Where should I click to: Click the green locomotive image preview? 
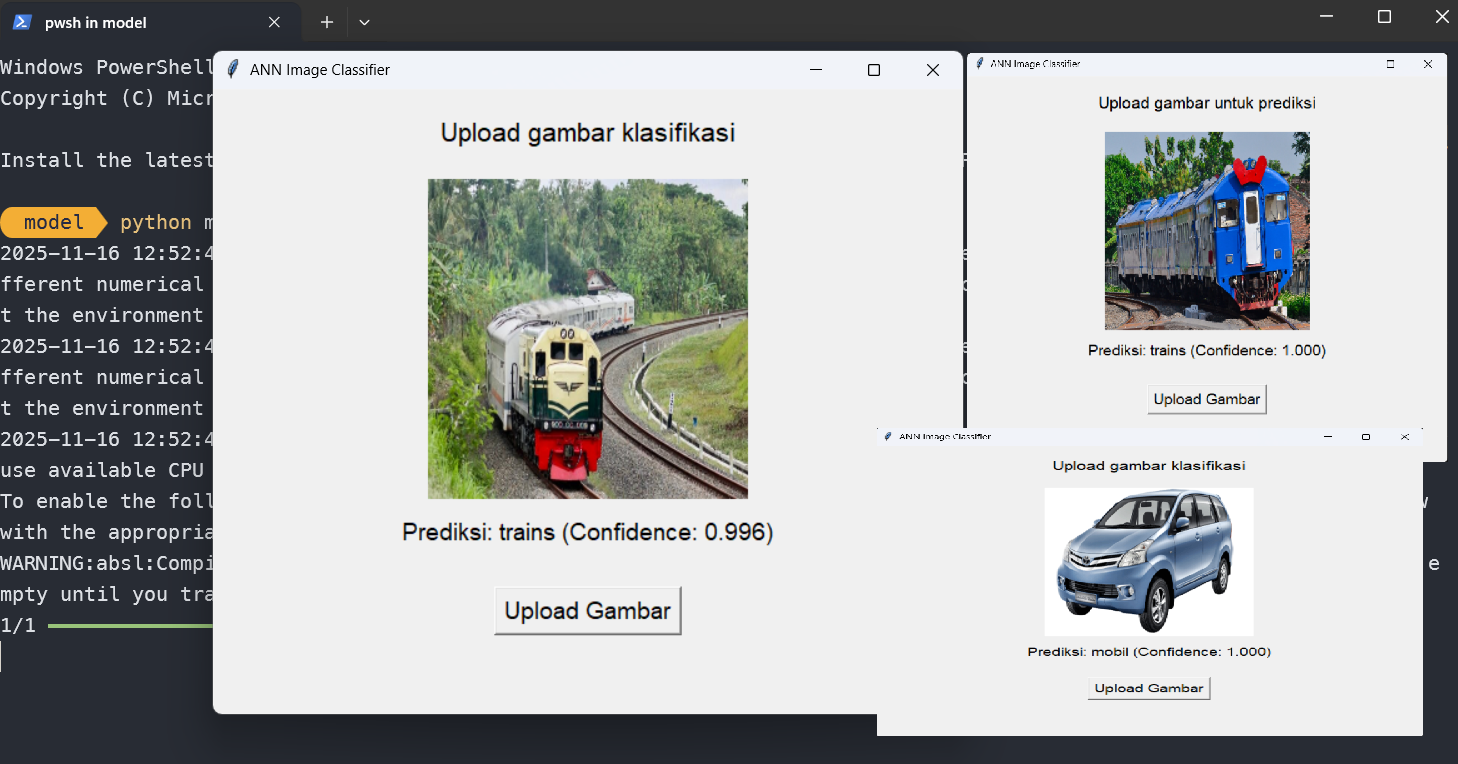(x=587, y=339)
